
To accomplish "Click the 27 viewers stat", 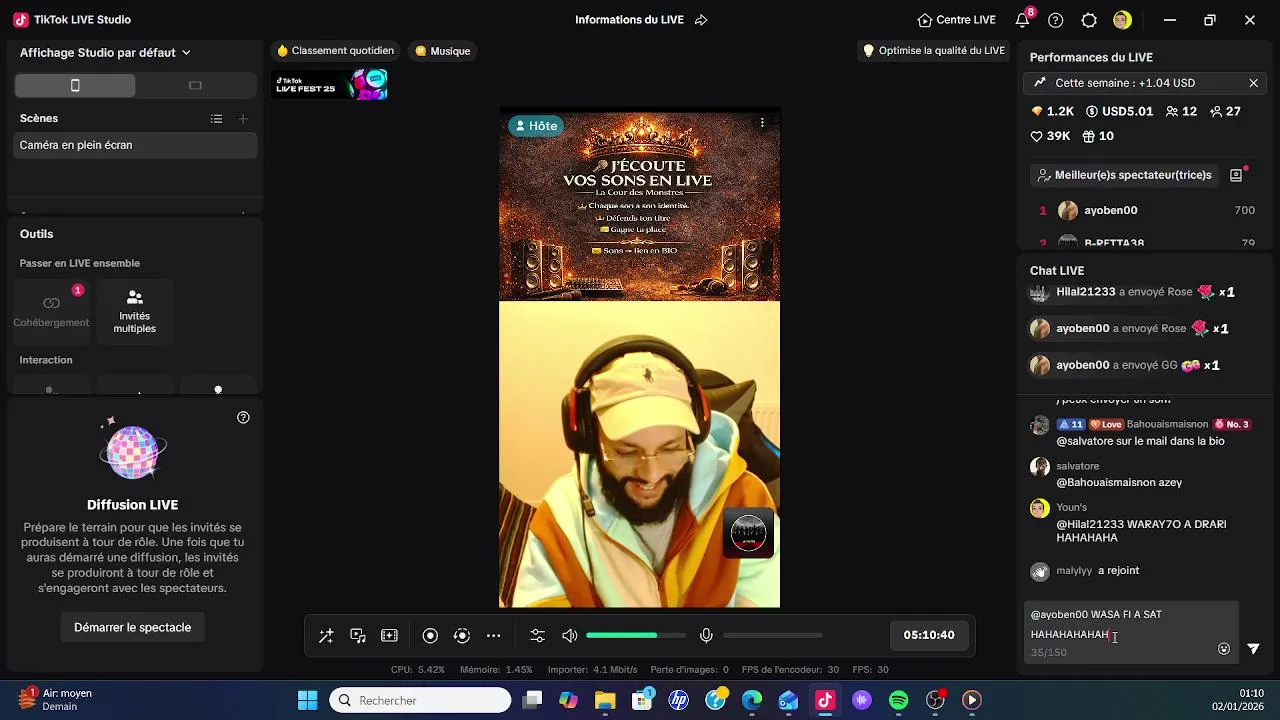I will [1225, 112].
